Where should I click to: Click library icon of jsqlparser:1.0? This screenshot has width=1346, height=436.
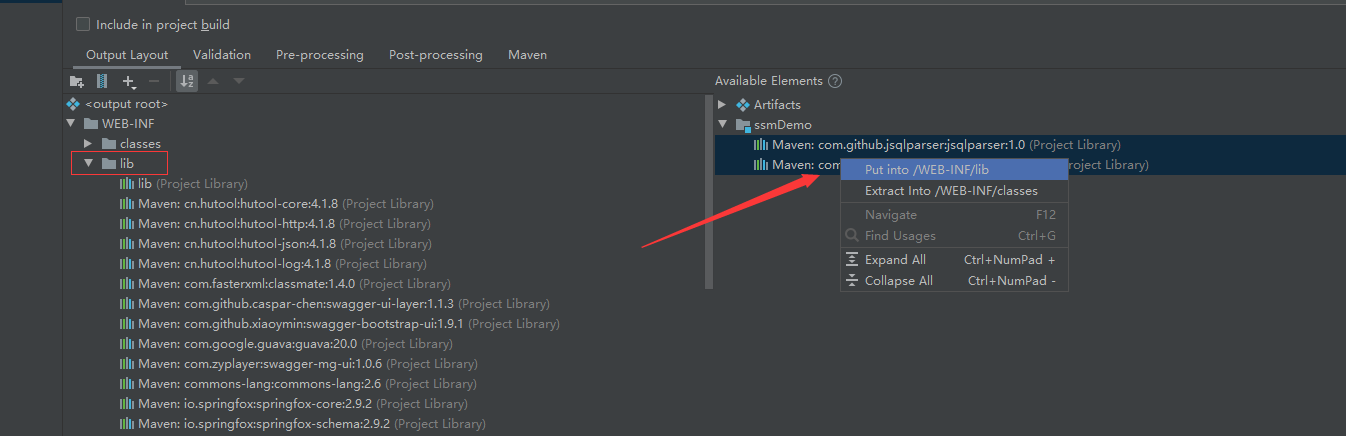[x=760, y=145]
